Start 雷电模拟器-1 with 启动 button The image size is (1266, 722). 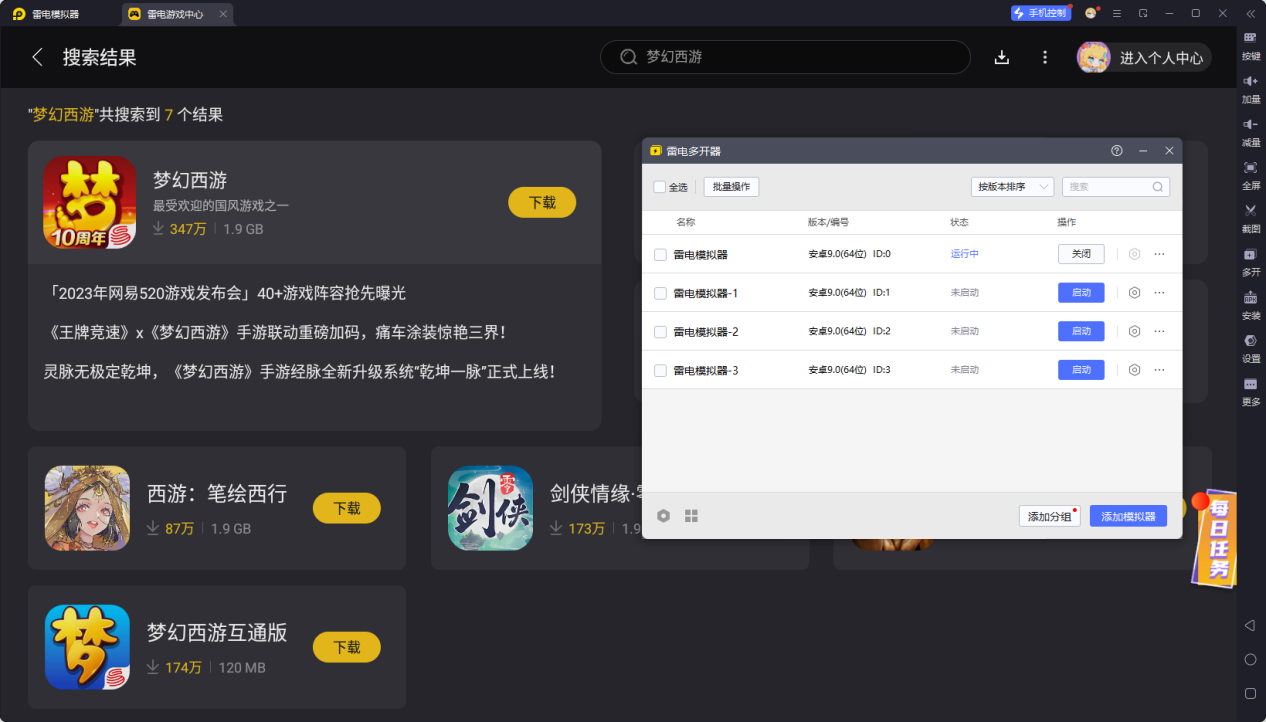(1081, 293)
